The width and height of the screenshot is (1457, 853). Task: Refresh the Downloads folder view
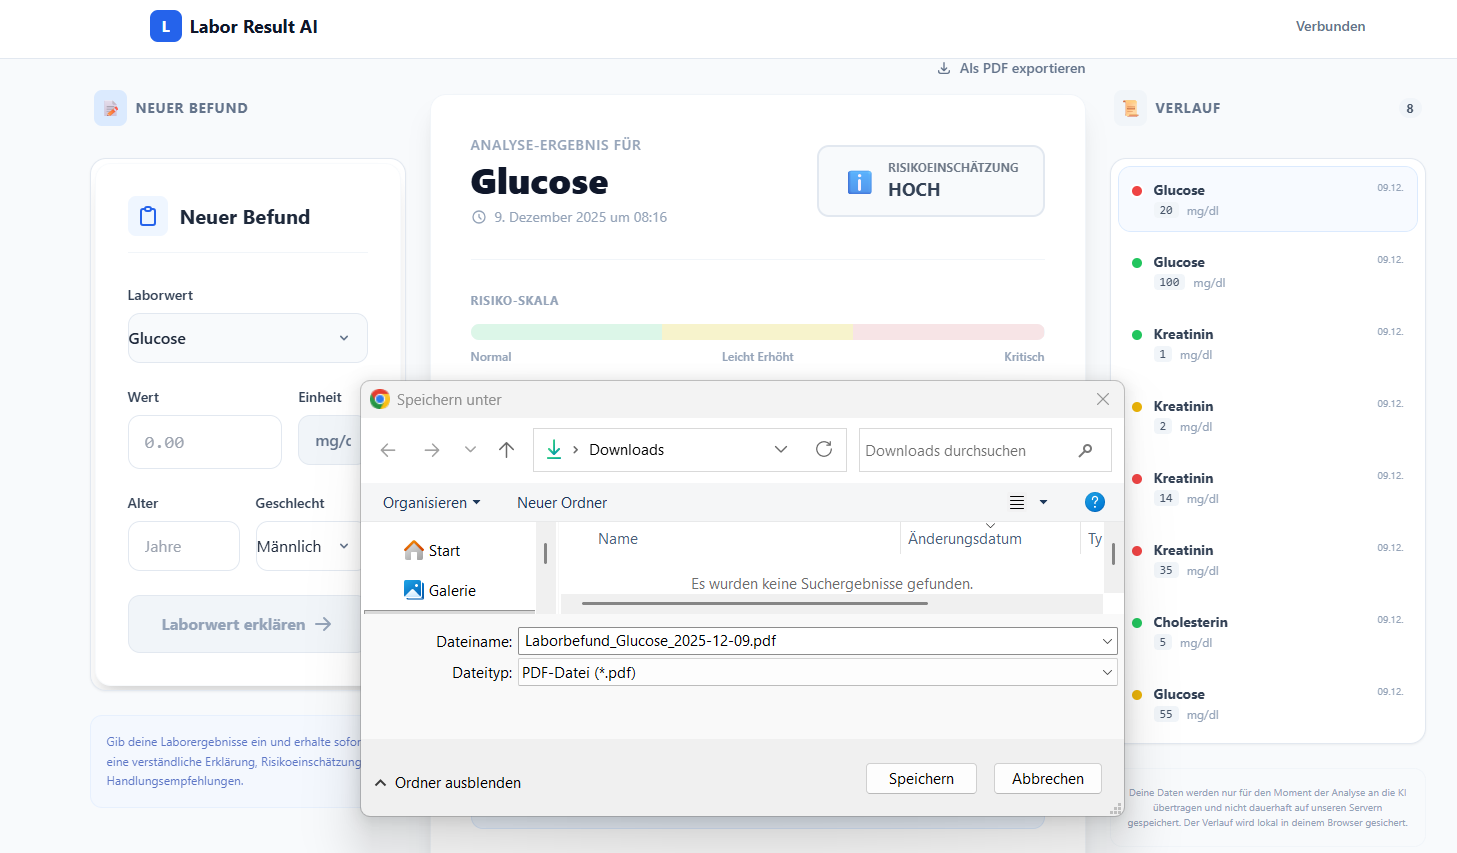click(824, 450)
